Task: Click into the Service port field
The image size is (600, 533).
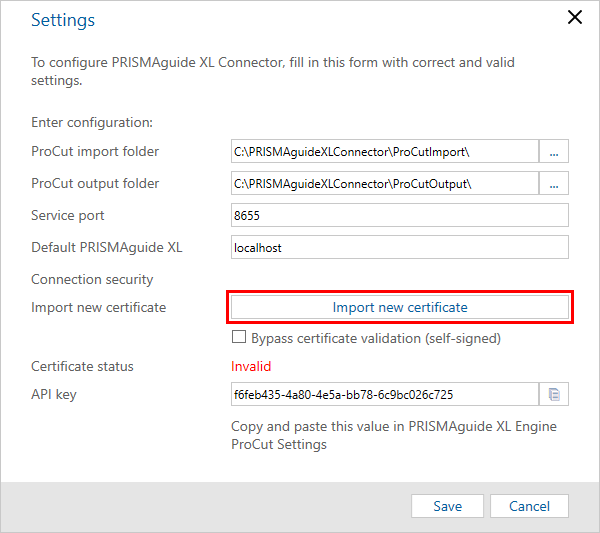Action: click(x=400, y=215)
